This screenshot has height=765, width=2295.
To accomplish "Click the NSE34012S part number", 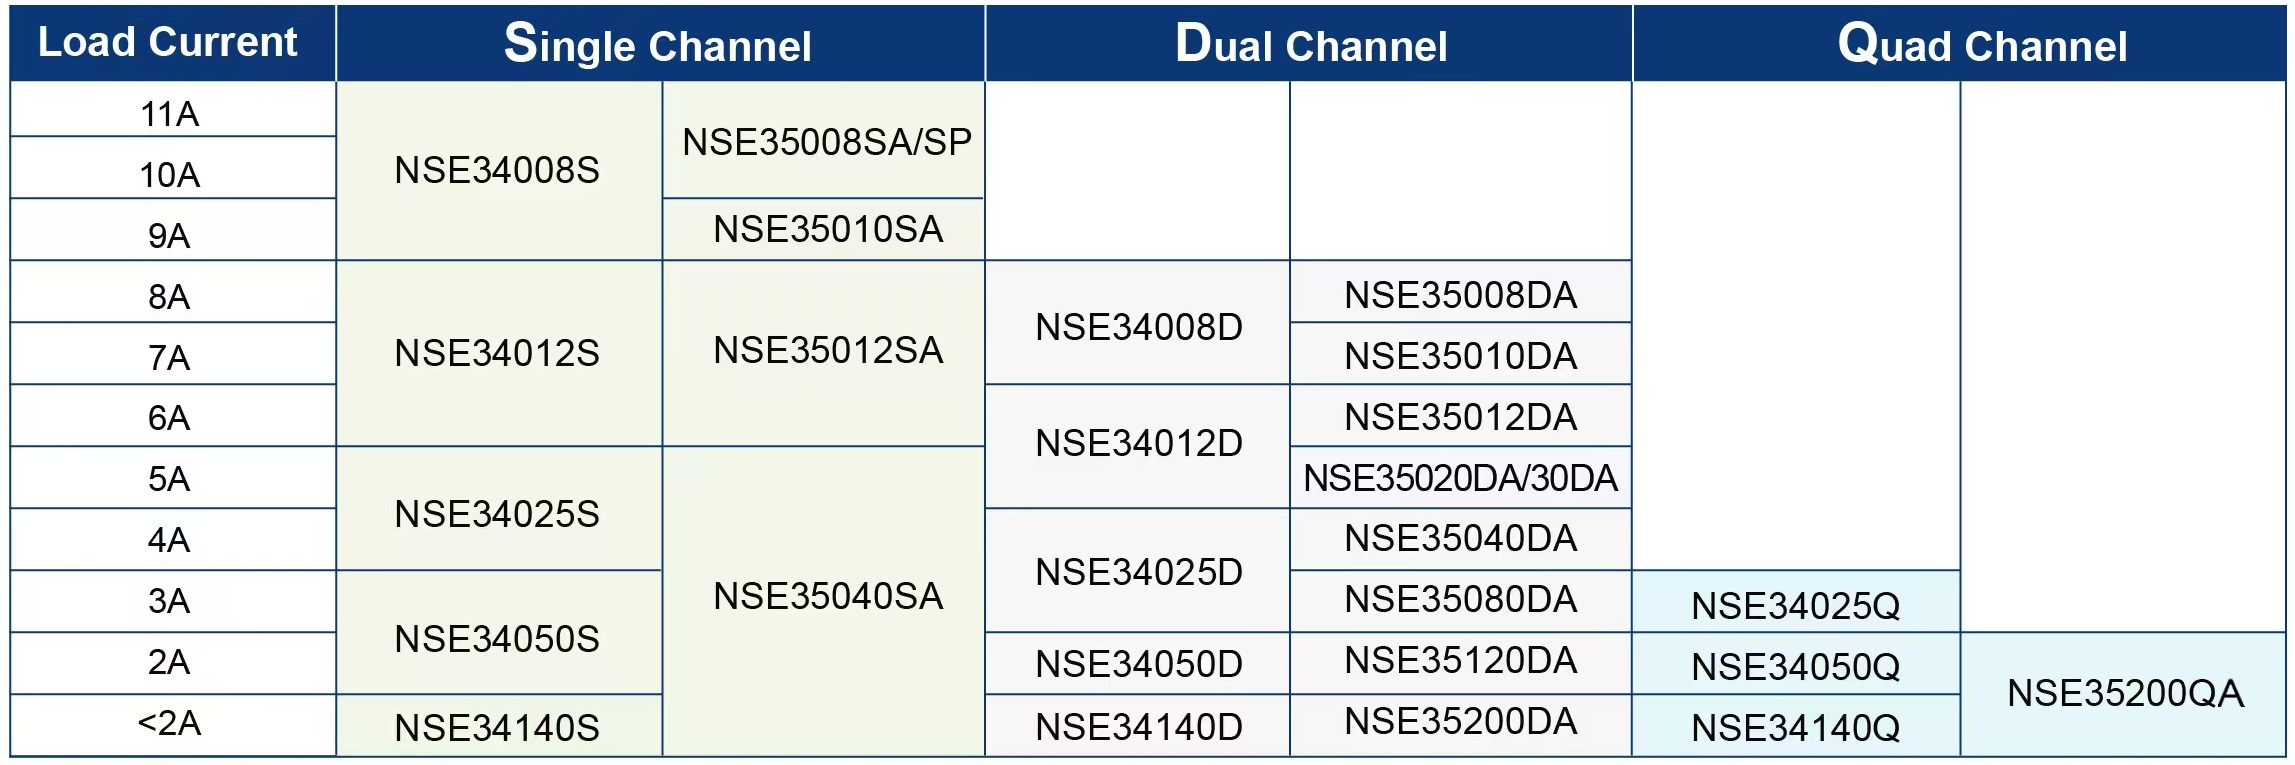I will point(497,353).
